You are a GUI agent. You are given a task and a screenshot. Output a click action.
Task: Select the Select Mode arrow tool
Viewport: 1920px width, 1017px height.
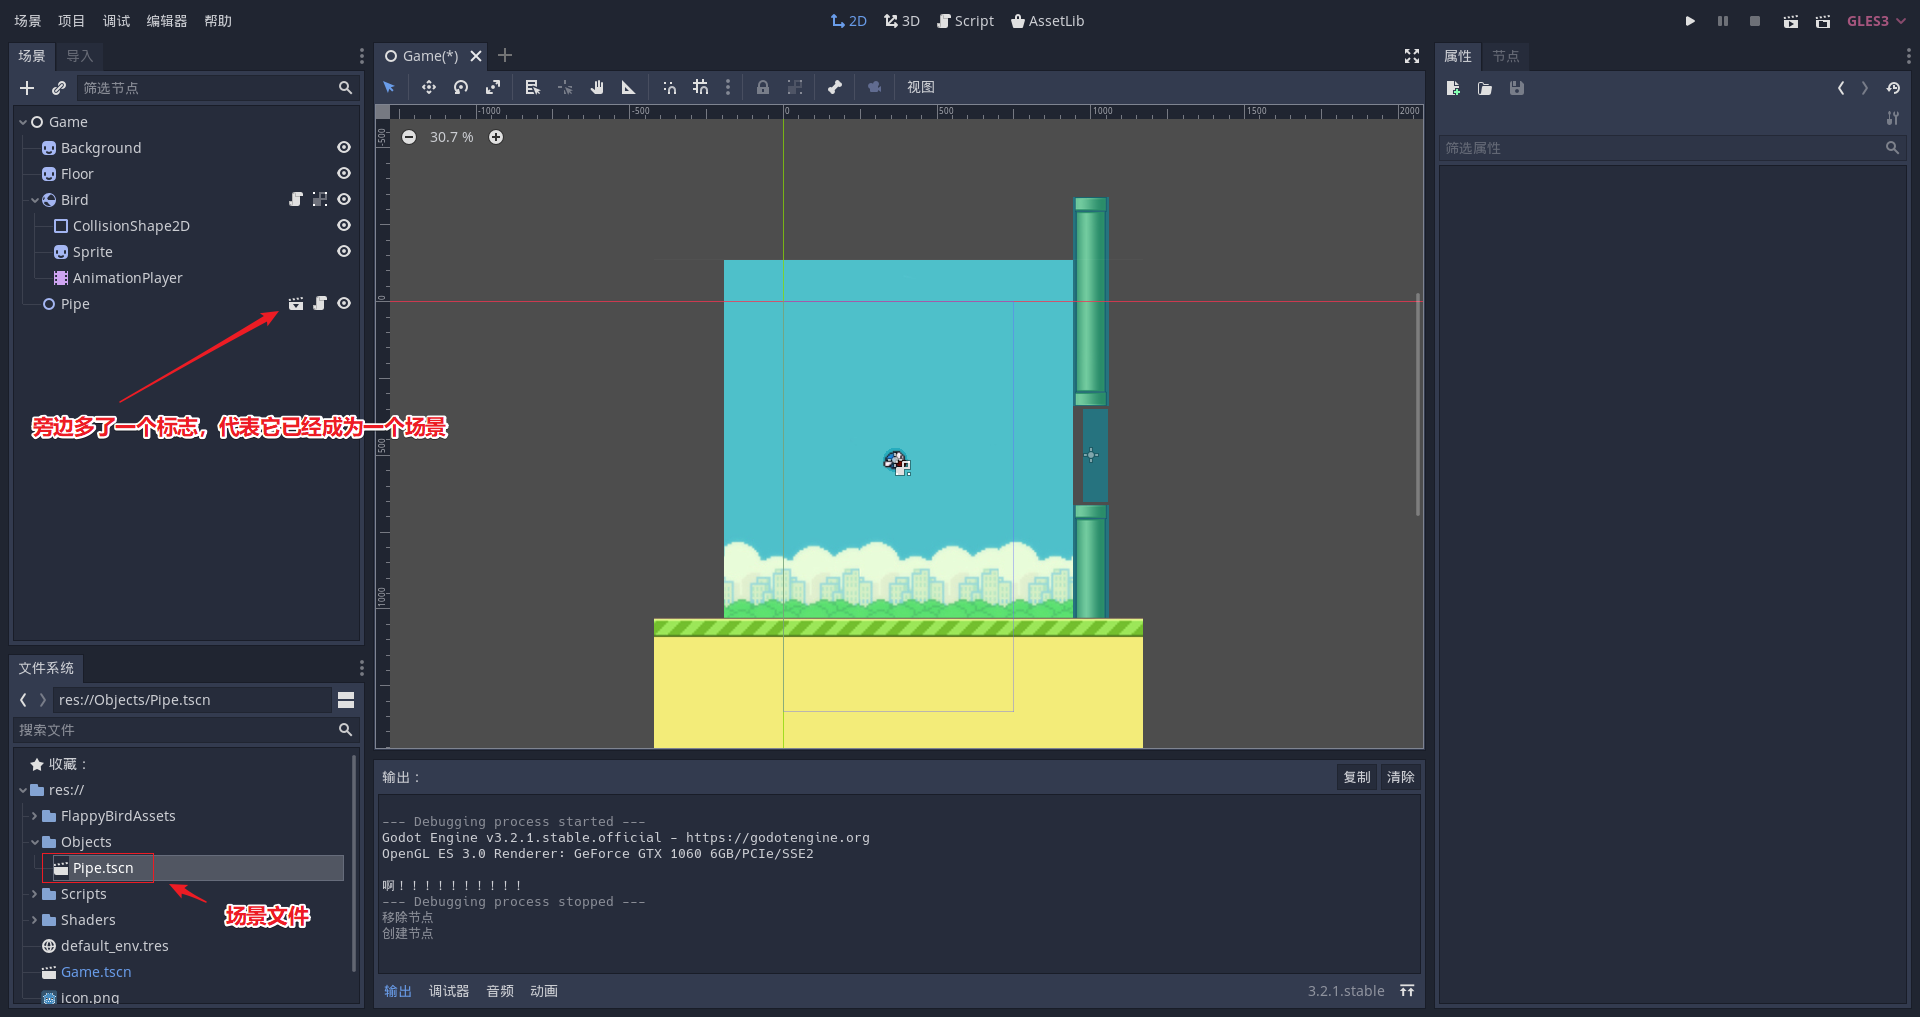389,87
